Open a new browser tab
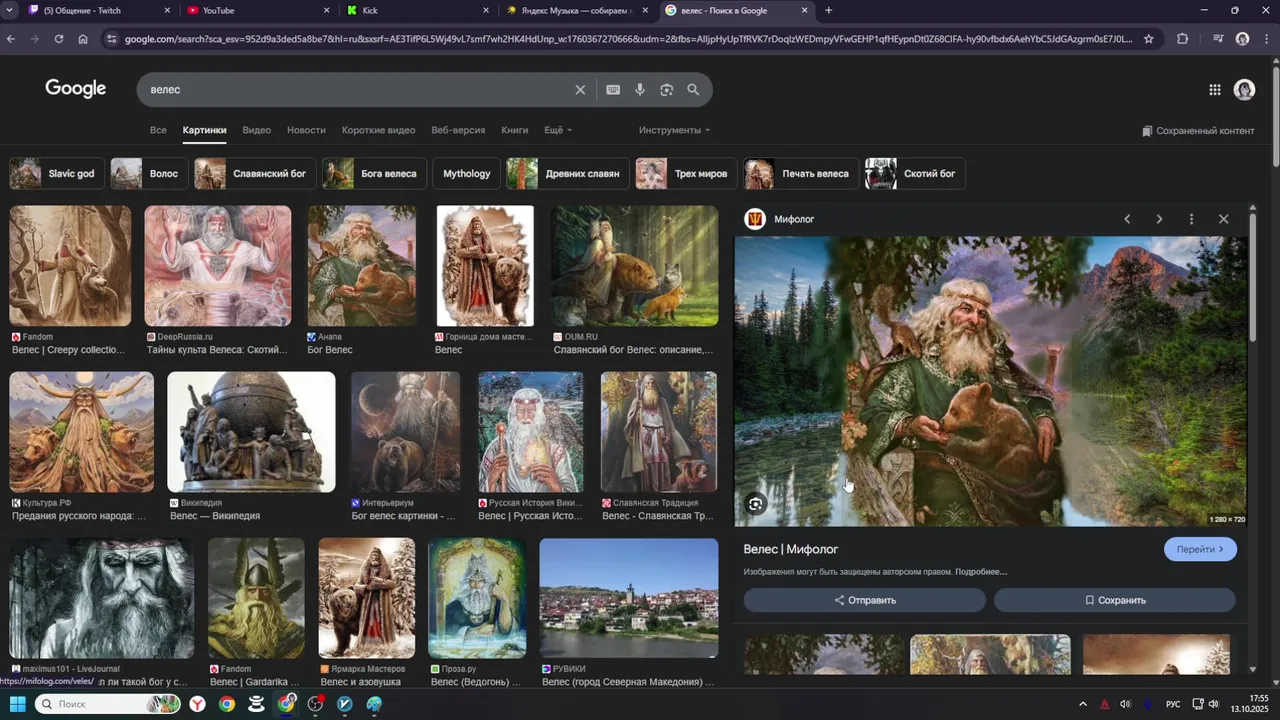 828,10
